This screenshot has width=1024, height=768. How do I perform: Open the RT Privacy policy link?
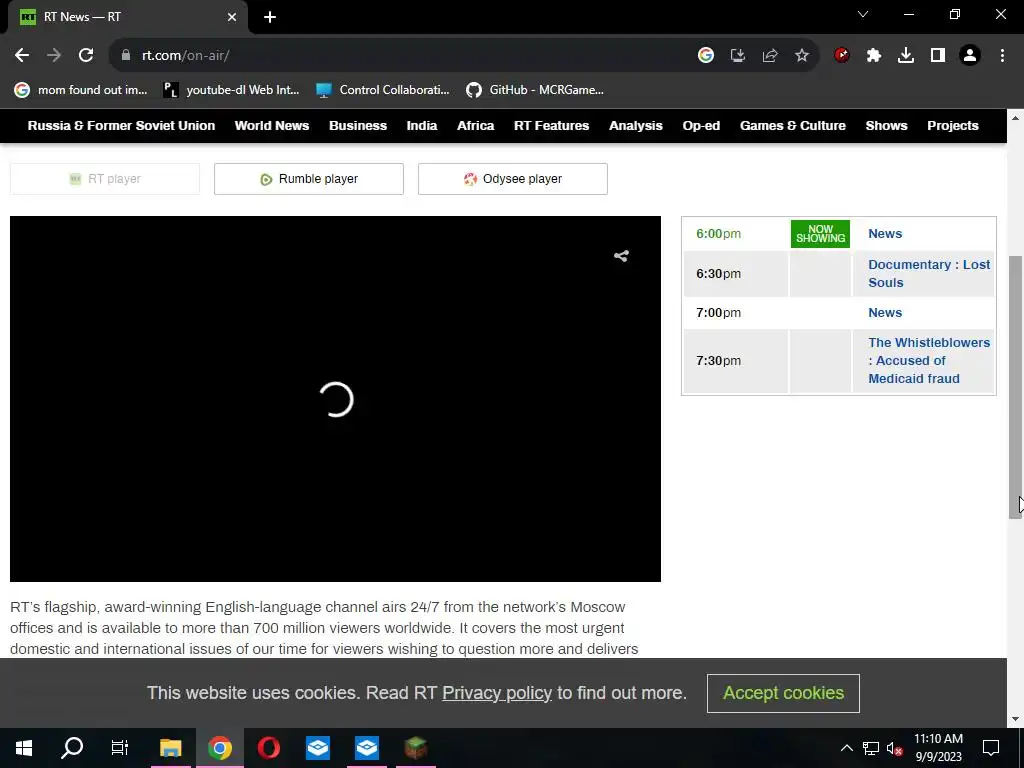[x=497, y=693]
